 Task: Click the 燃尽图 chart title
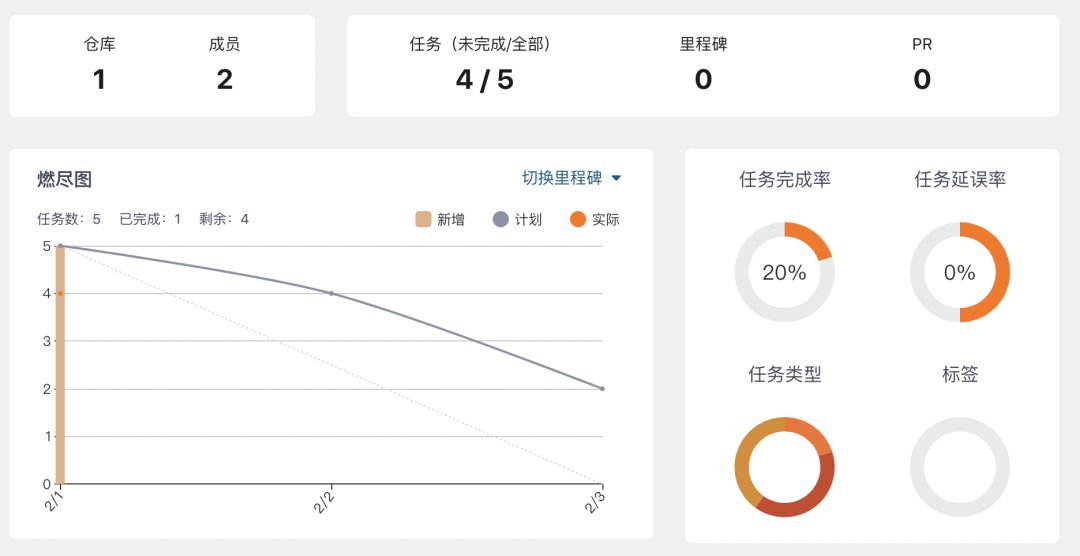[64, 179]
